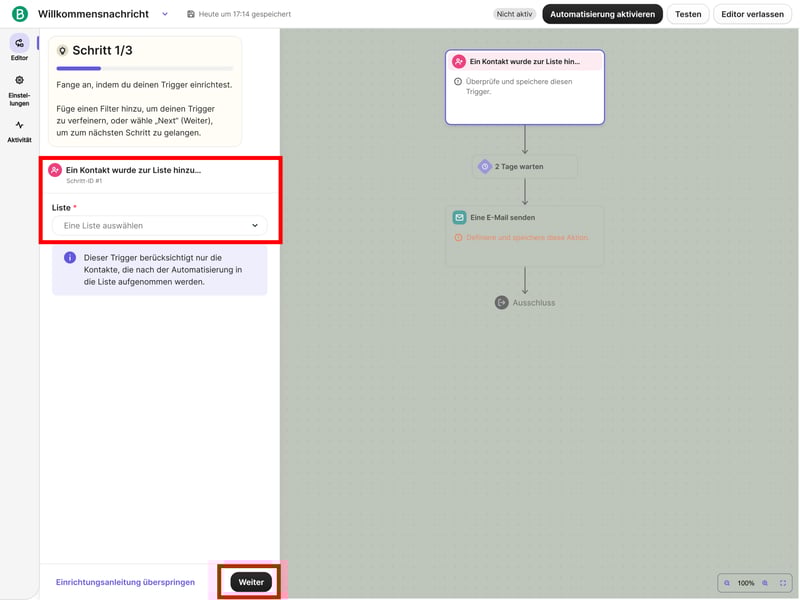
Task: Click the fit-to-screen fullscreen icon
Action: click(x=783, y=583)
